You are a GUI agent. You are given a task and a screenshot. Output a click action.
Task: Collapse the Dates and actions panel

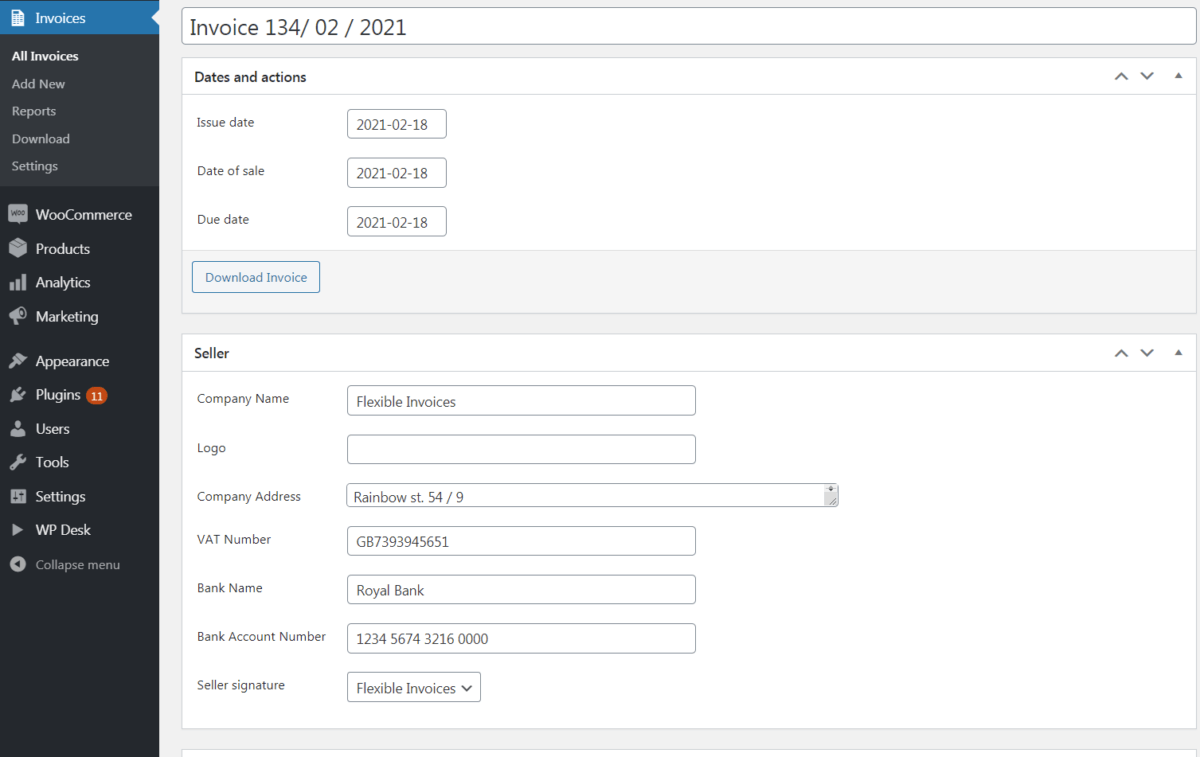(1177, 75)
